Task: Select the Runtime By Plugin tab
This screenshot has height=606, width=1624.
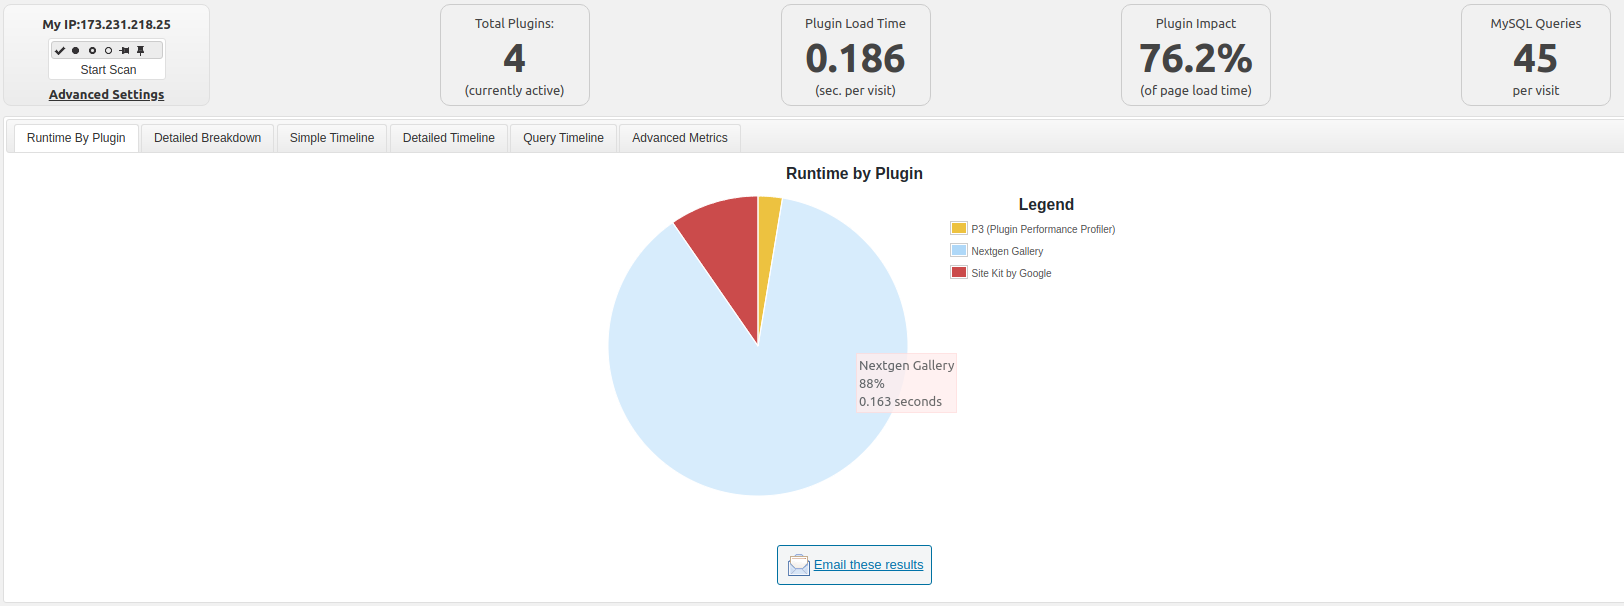Action: pyautogui.click(x=76, y=138)
